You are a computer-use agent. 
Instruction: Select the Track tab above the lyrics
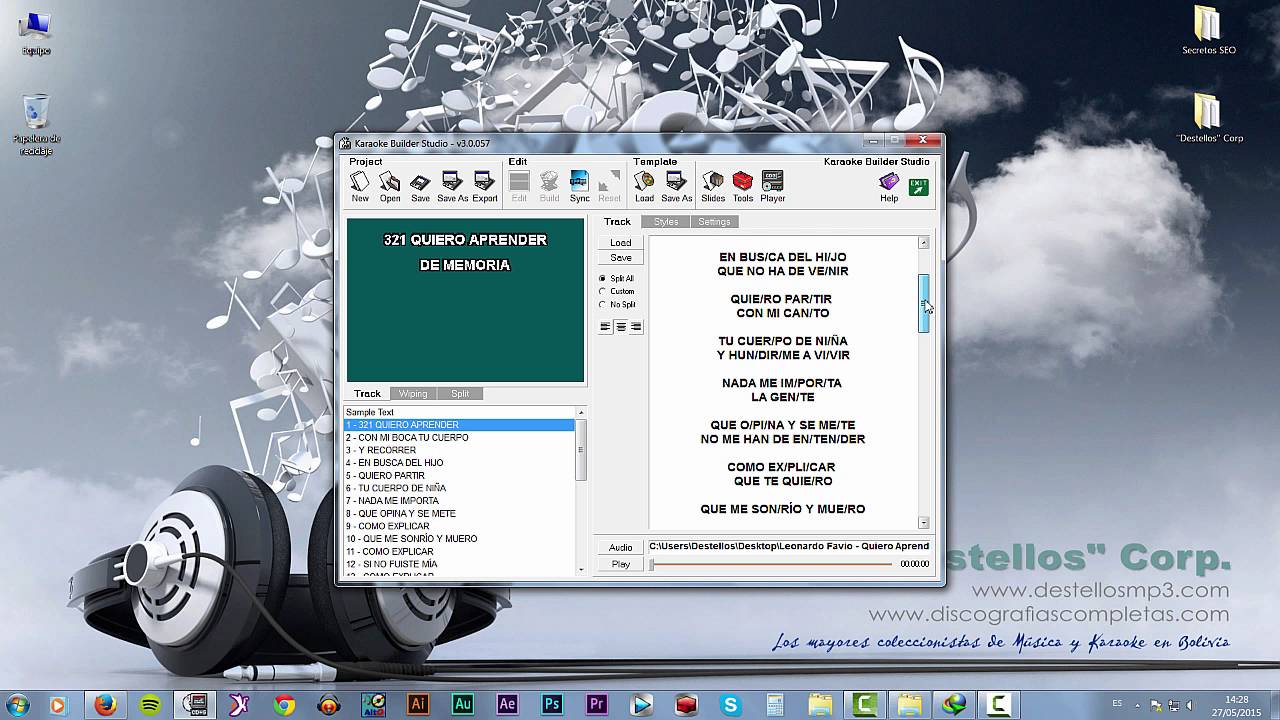click(617, 222)
